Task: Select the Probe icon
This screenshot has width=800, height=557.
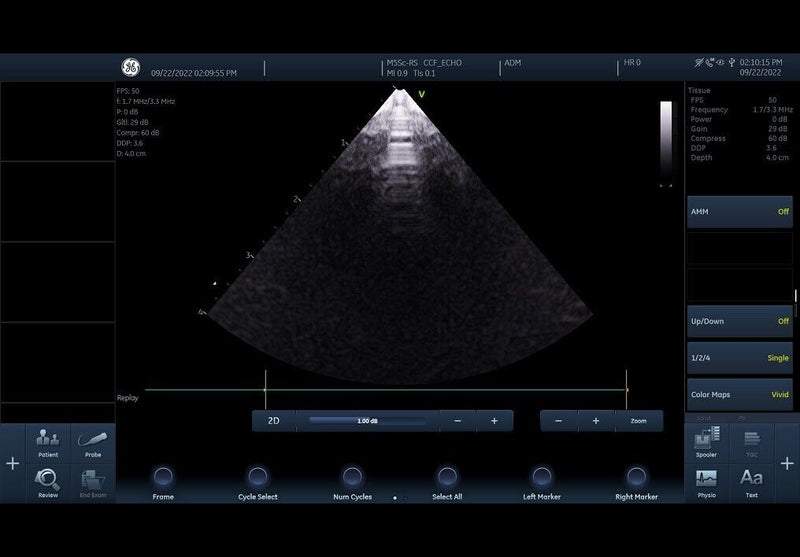Action: click(92, 441)
